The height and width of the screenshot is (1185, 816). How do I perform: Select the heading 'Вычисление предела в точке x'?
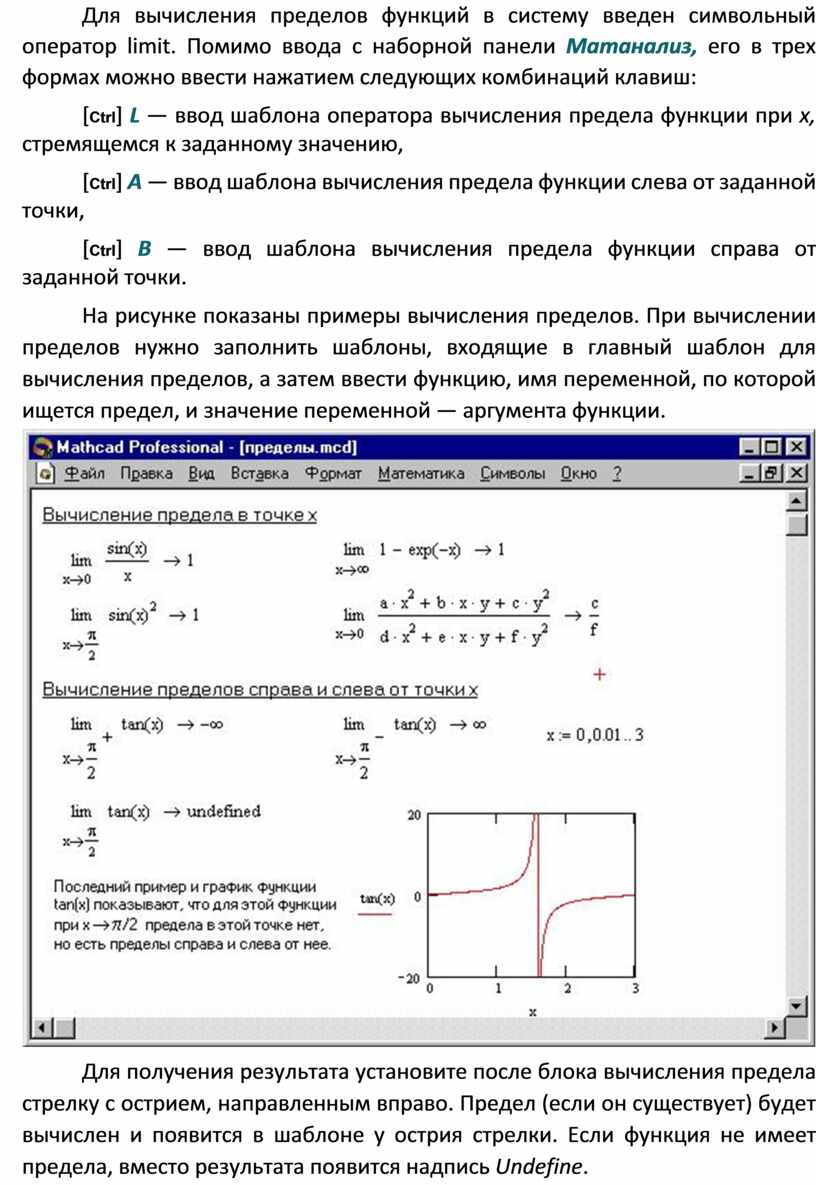pos(179,515)
